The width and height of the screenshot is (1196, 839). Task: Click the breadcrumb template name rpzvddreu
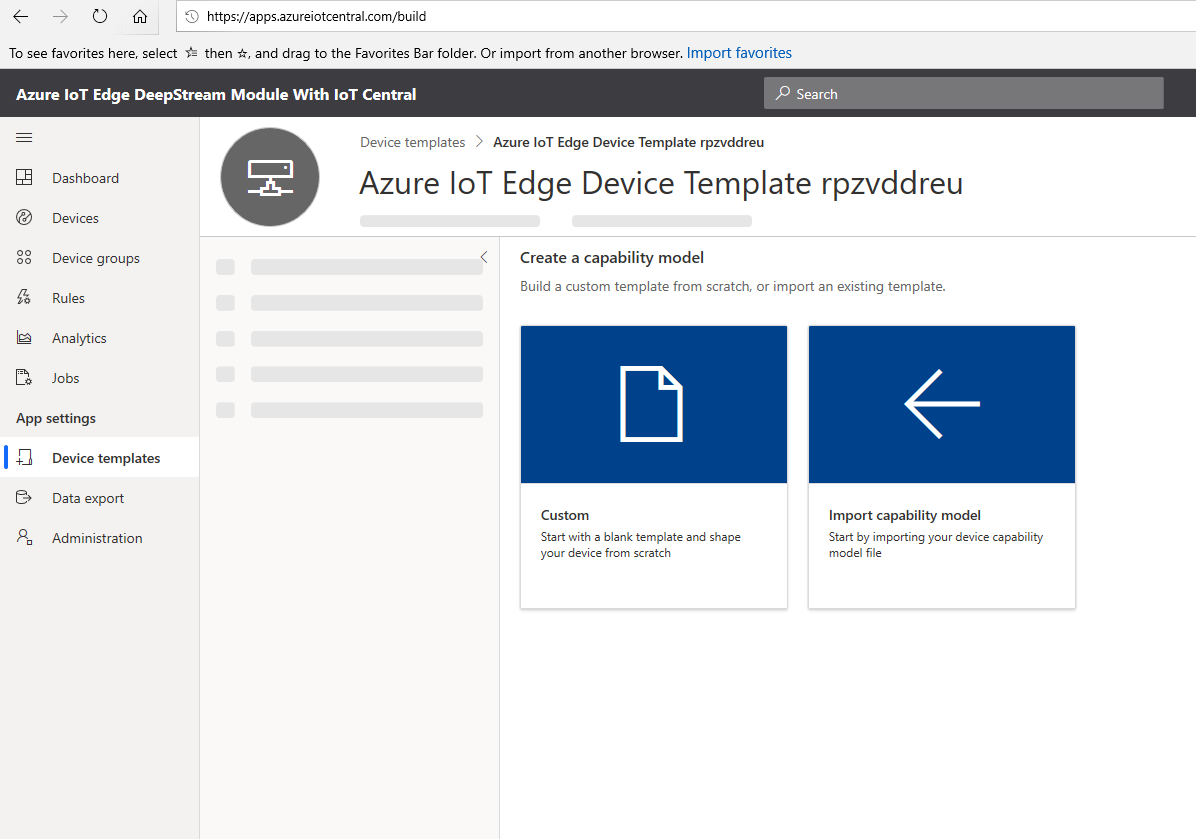pyautogui.click(x=629, y=142)
